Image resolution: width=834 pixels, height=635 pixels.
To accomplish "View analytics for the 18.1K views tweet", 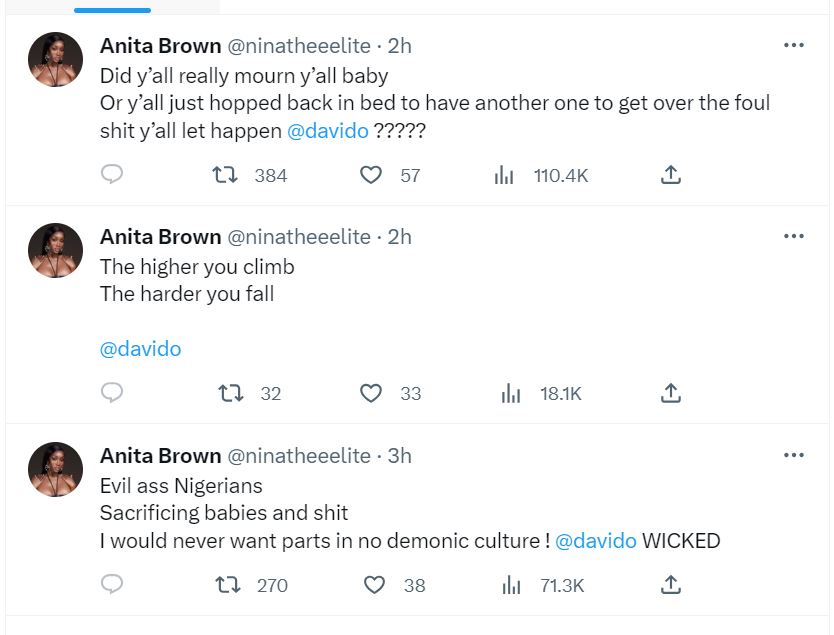I will 510,393.
